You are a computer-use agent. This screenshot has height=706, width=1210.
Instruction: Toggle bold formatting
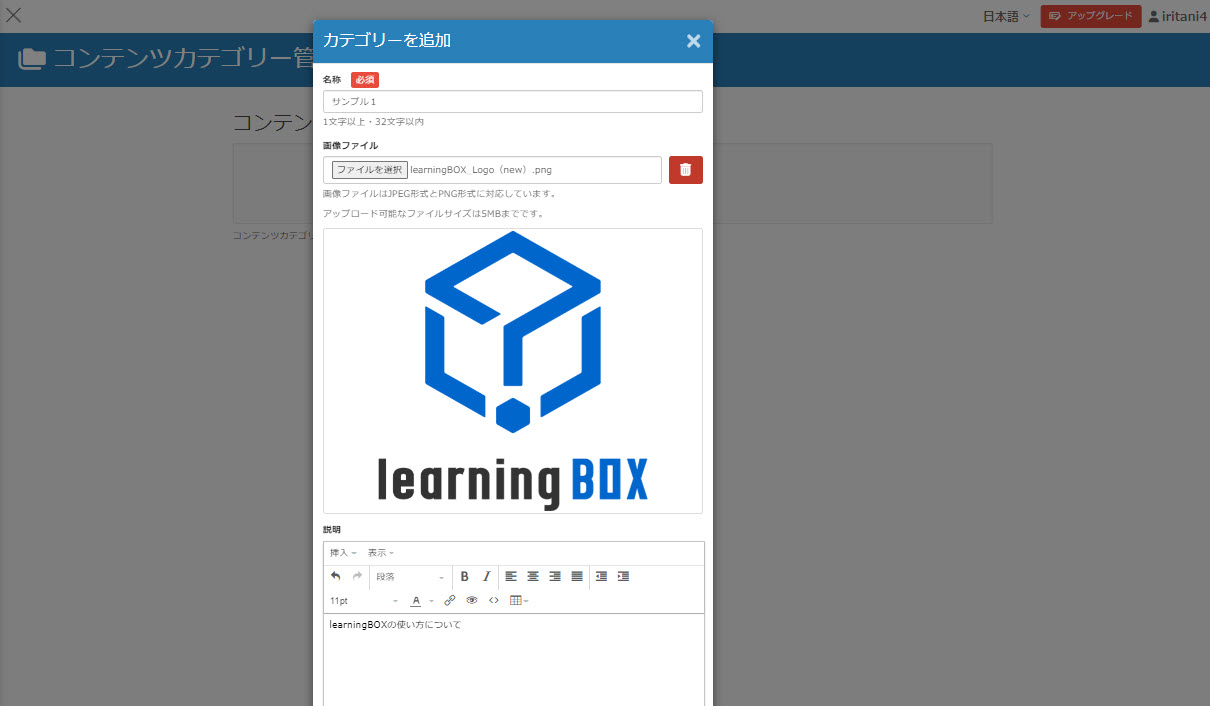(464, 577)
